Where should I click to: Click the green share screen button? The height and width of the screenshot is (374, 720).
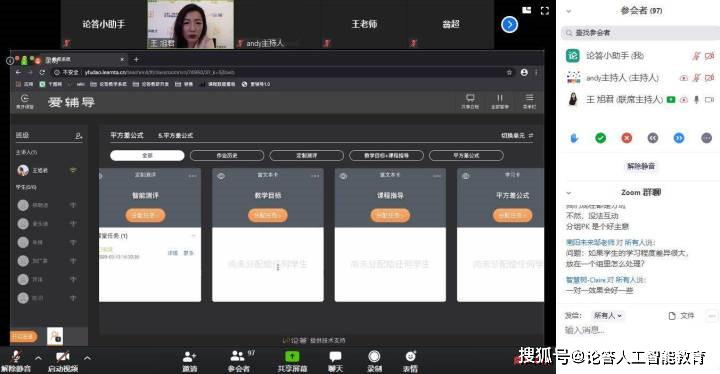point(292,357)
